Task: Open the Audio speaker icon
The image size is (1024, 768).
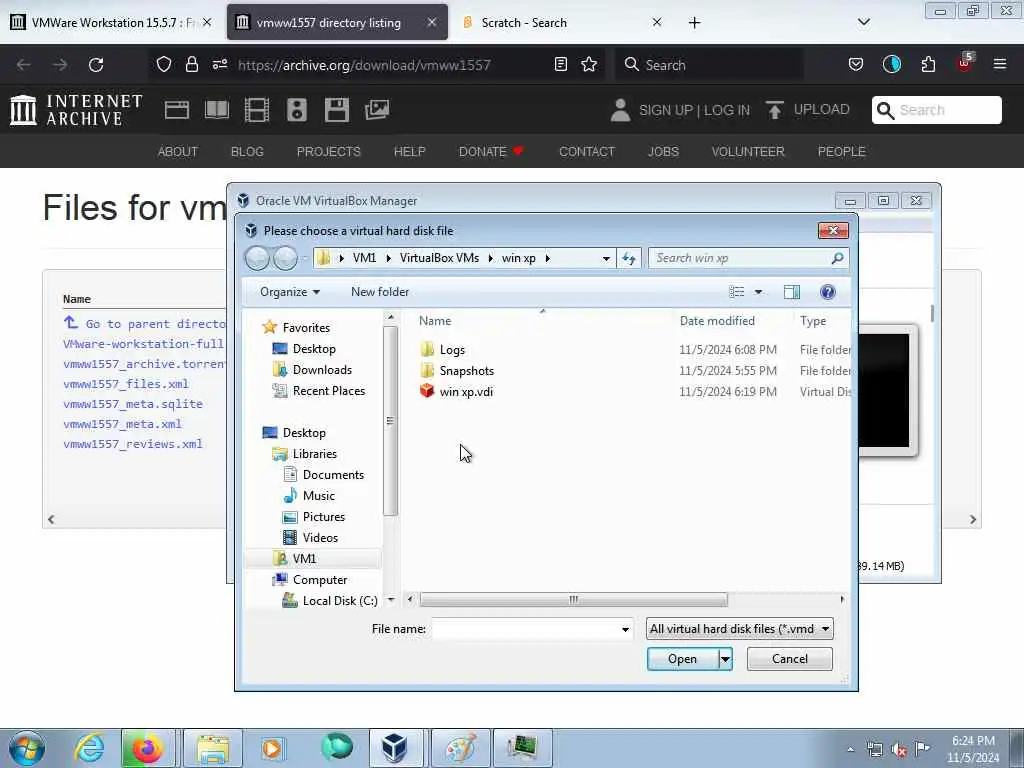Action: click(296, 110)
